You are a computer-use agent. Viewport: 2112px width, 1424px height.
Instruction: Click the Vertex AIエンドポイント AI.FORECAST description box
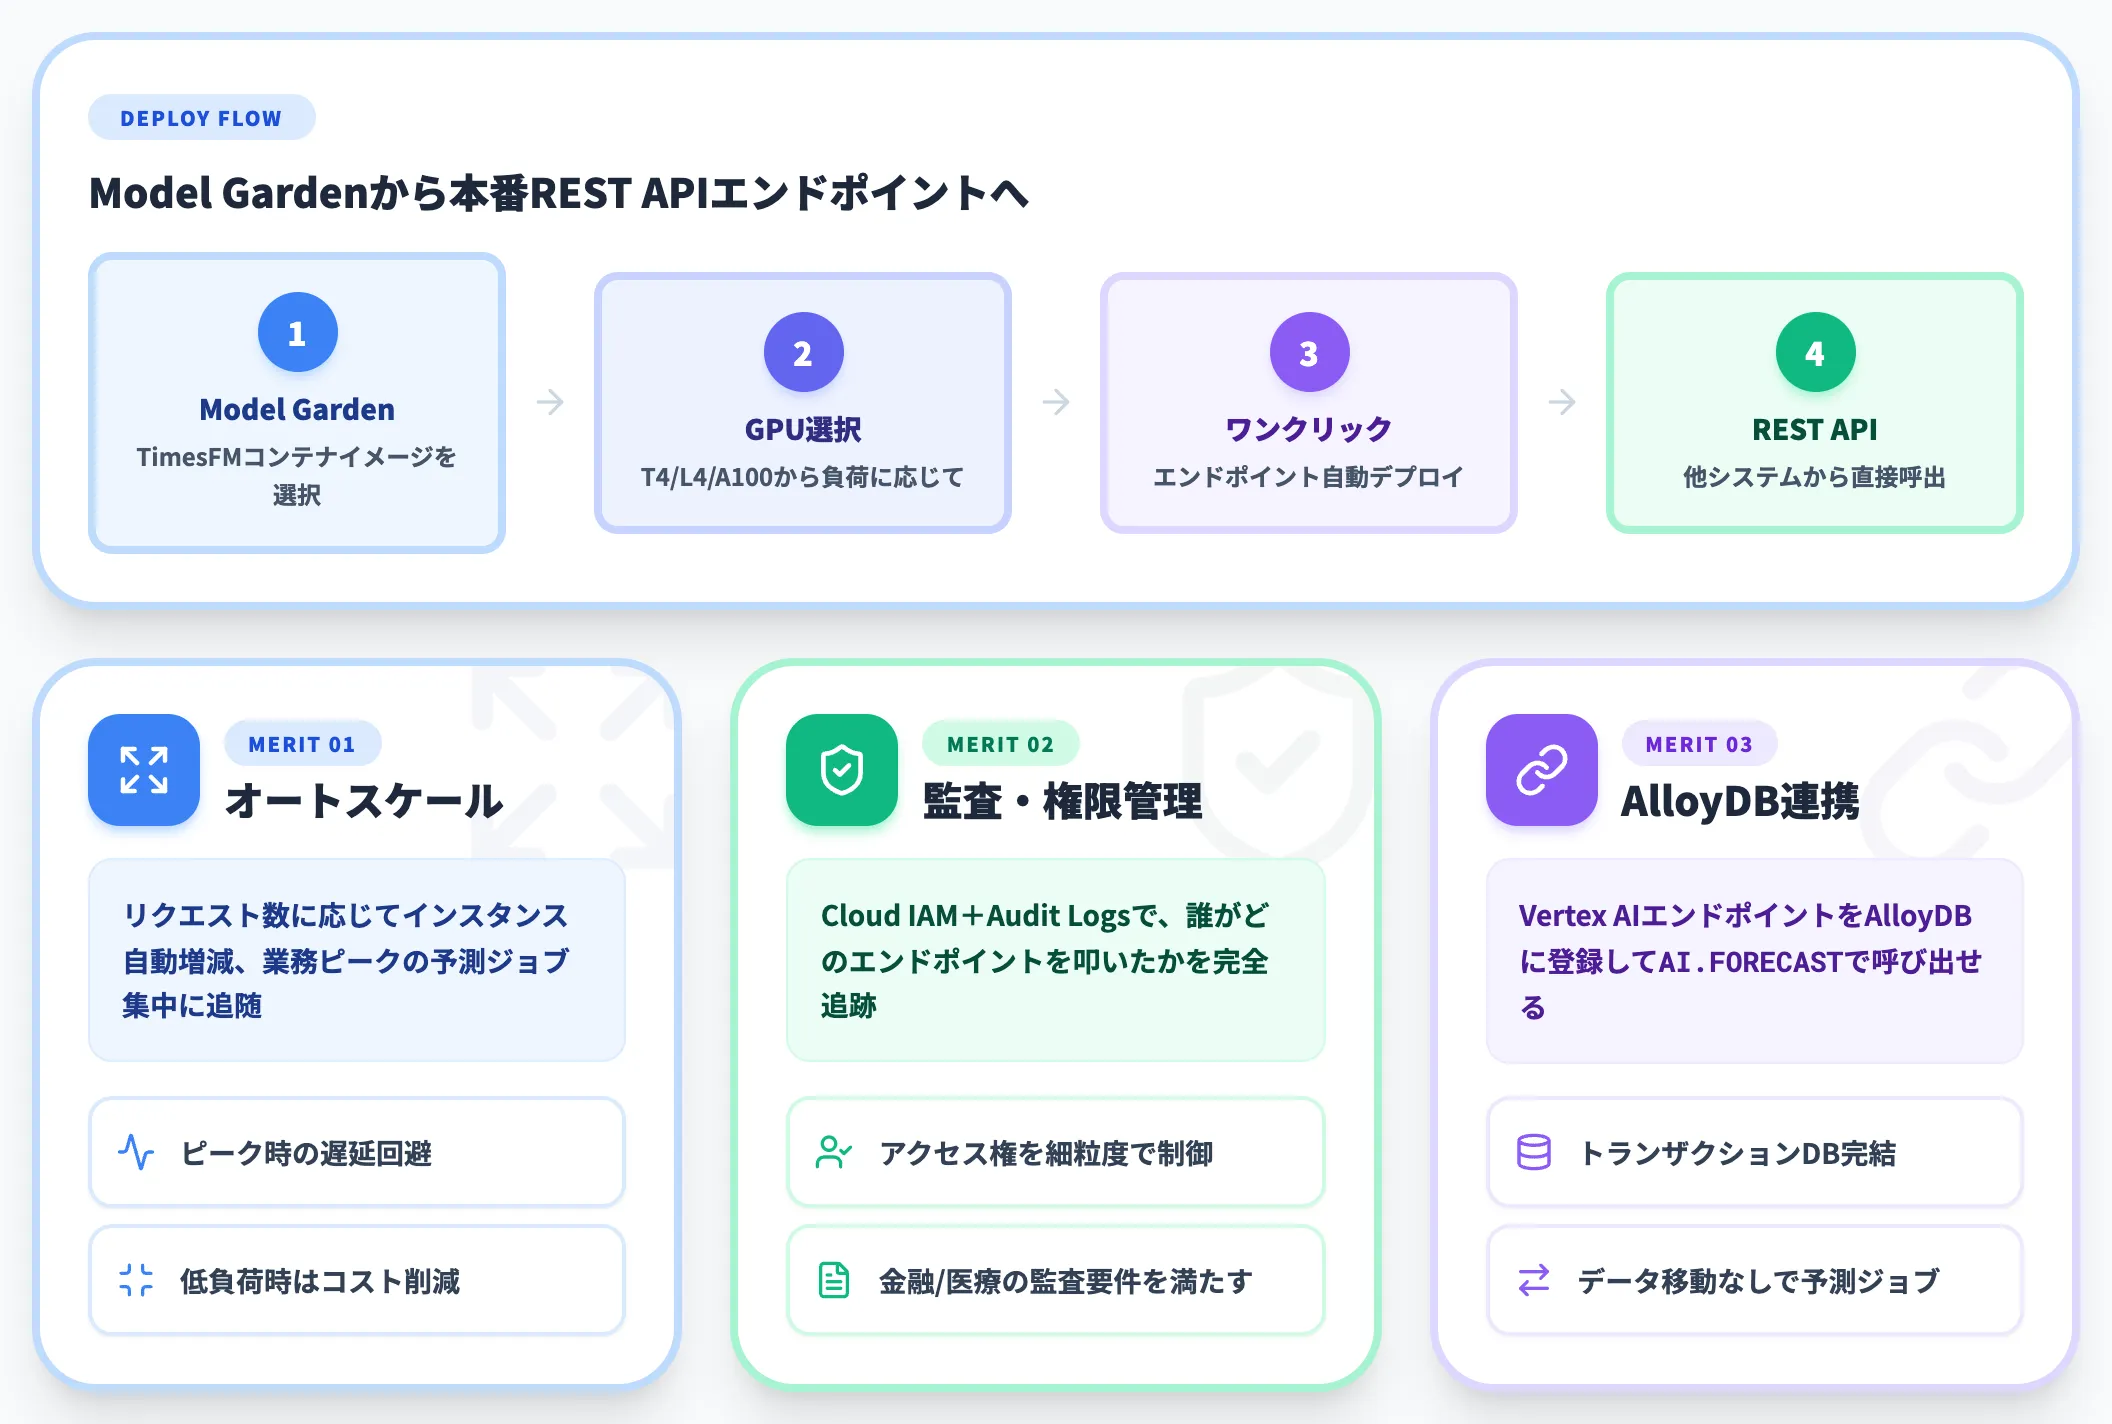point(1754,961)
